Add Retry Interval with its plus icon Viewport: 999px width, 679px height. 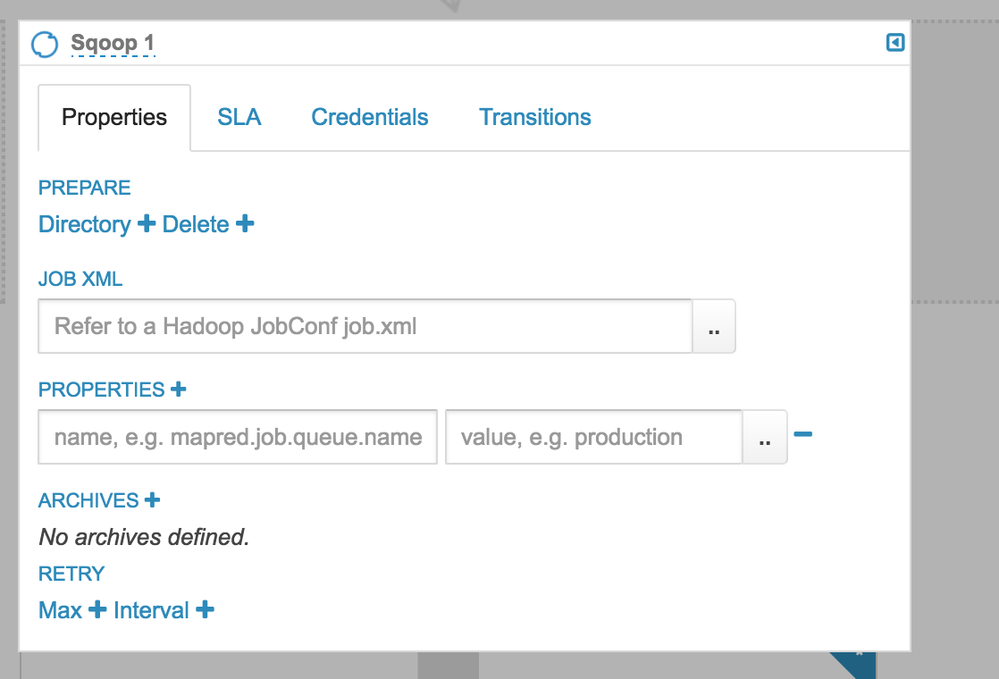[x=204, y=609]
